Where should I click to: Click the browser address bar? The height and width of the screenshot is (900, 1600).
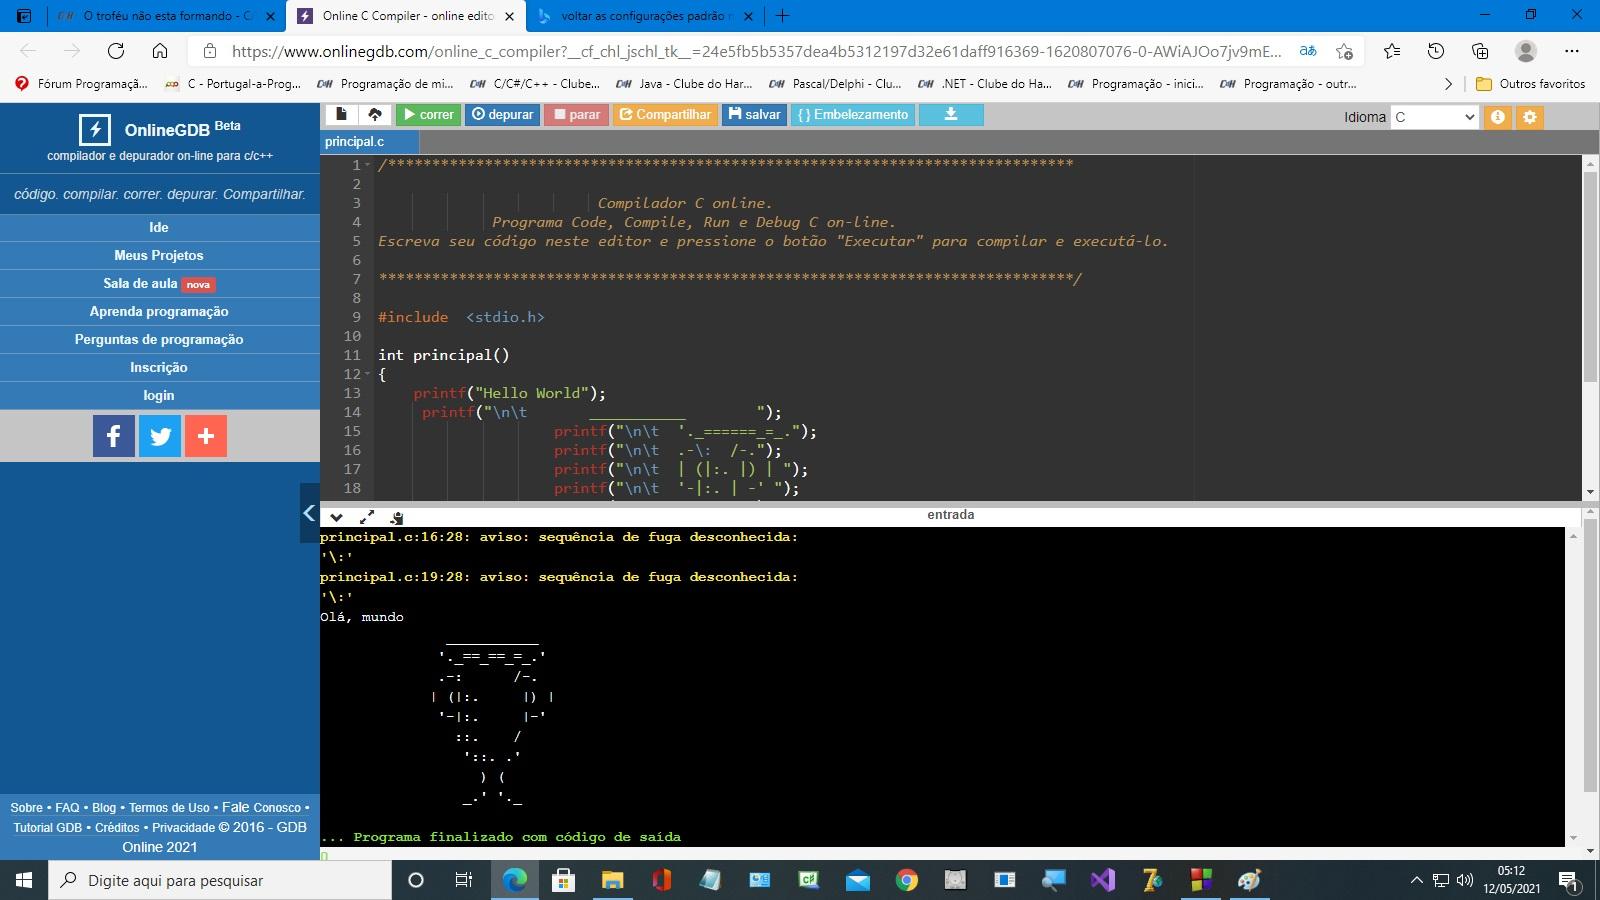(x=755, y=51)
